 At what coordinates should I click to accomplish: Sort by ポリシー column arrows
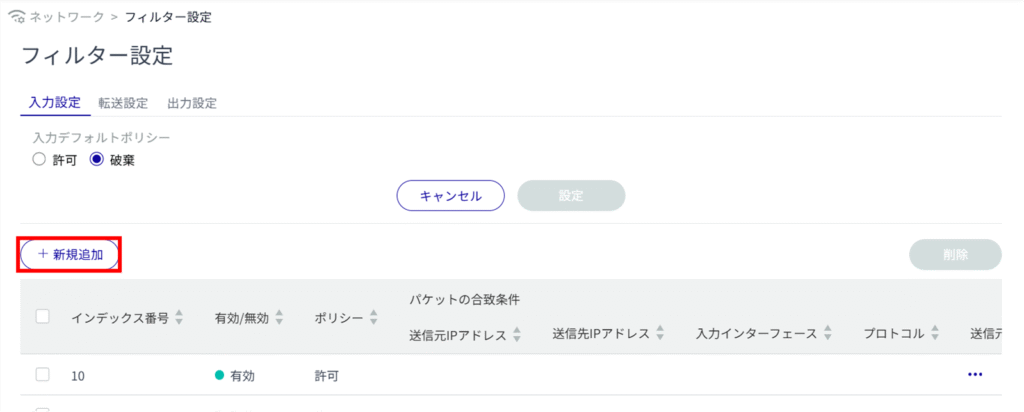click(374, 318)
